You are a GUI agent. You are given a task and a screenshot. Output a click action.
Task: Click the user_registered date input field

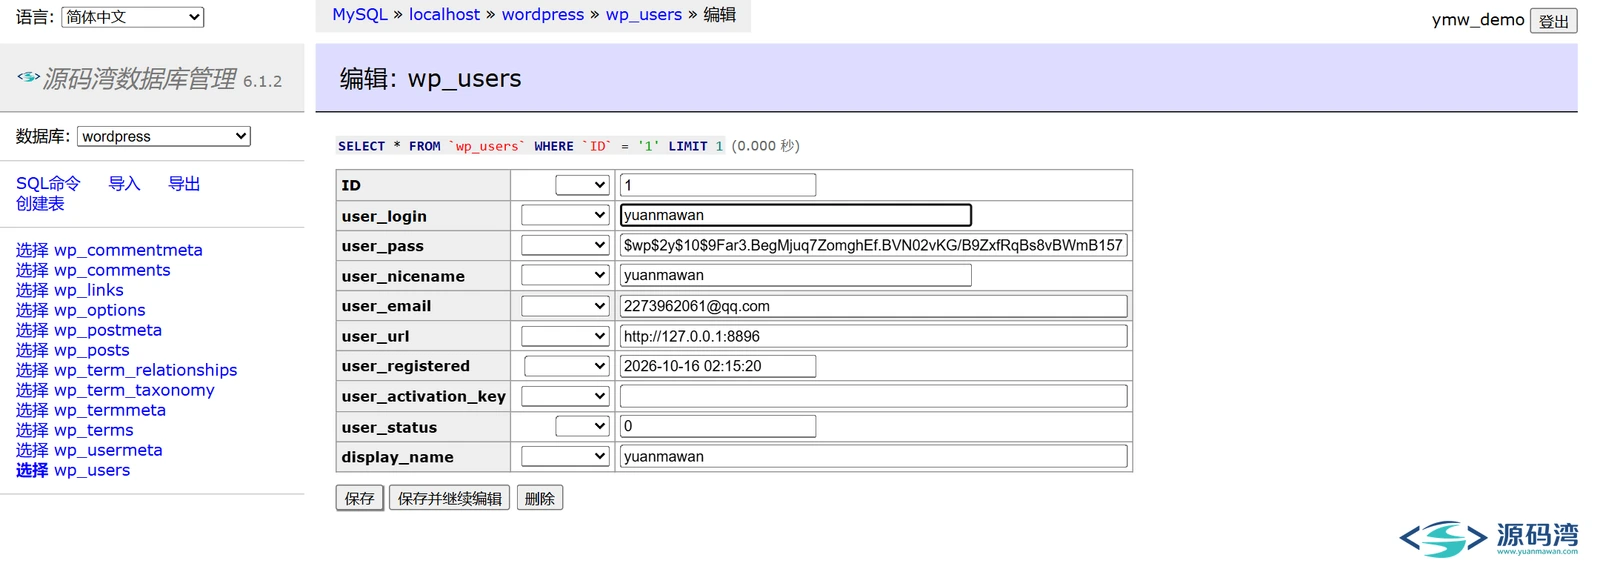(718, 366)
